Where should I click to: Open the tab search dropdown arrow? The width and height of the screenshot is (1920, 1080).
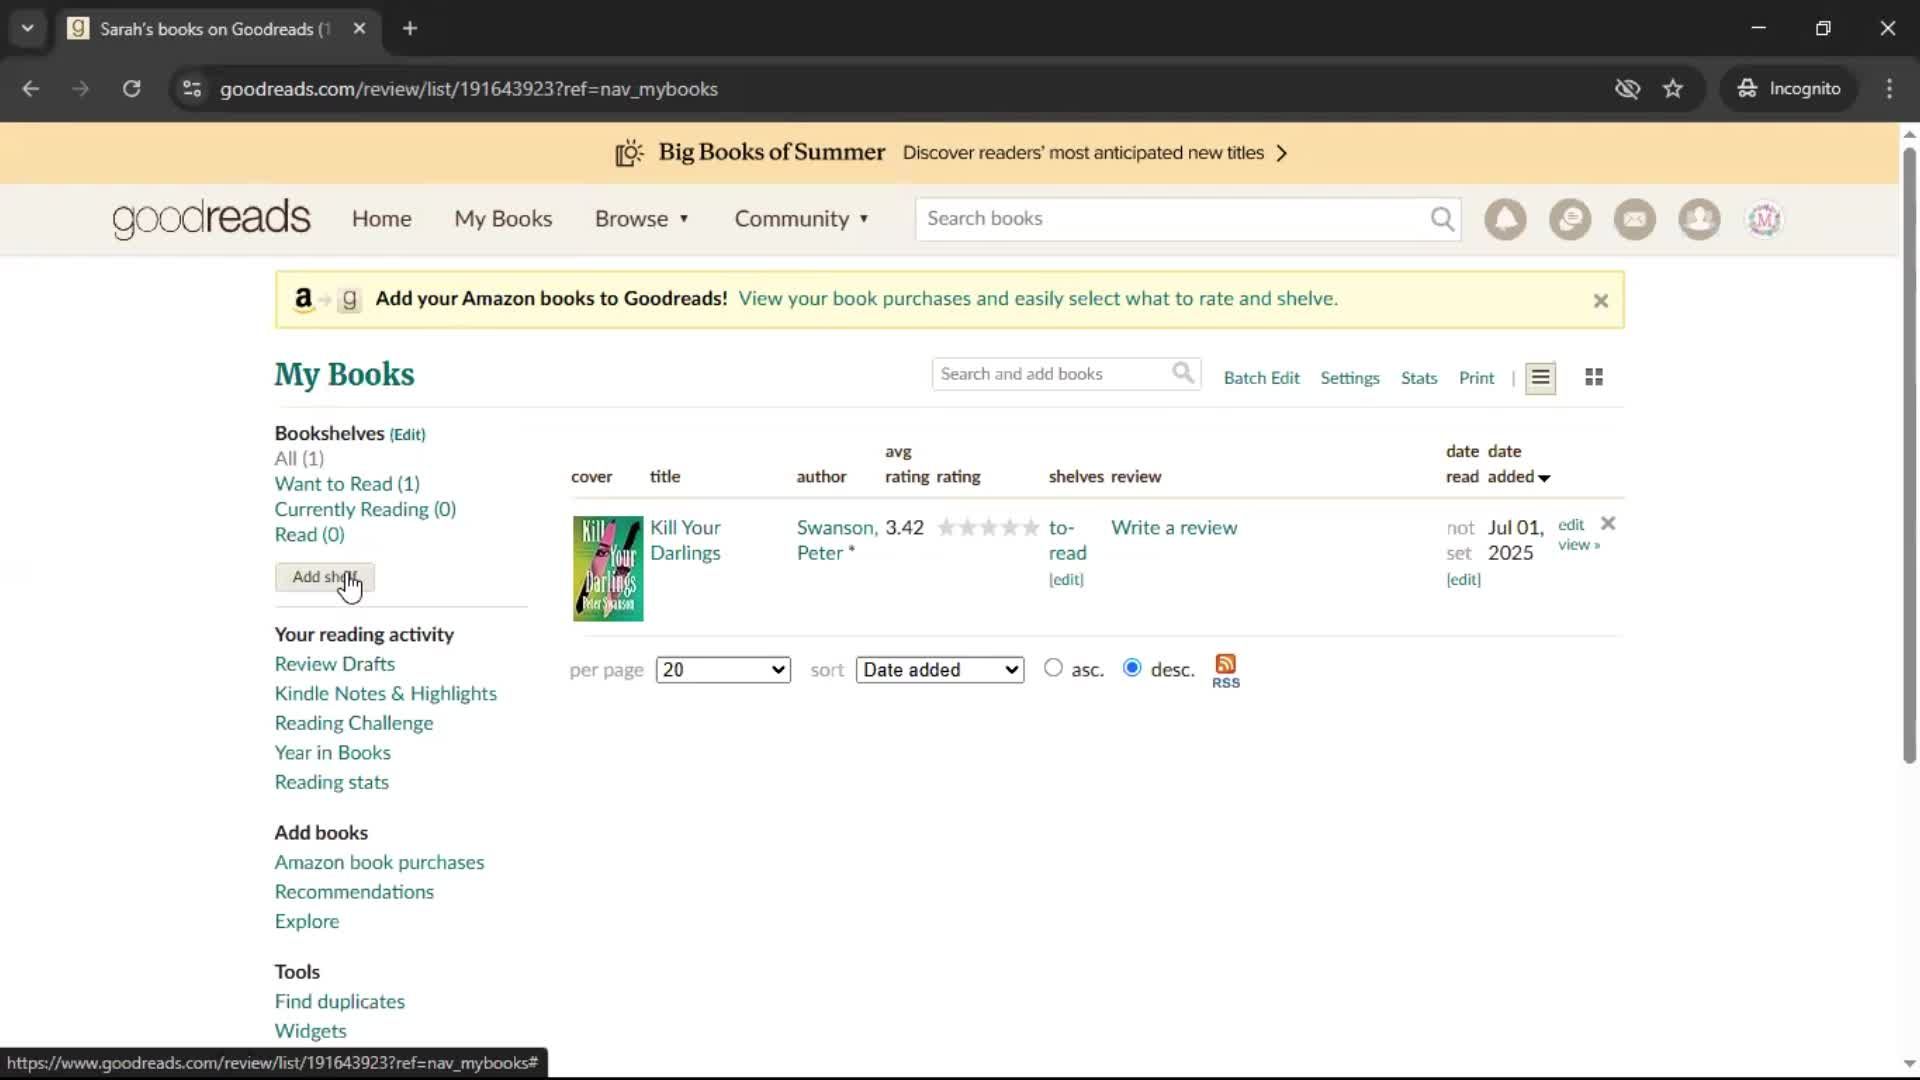(28, 29)
